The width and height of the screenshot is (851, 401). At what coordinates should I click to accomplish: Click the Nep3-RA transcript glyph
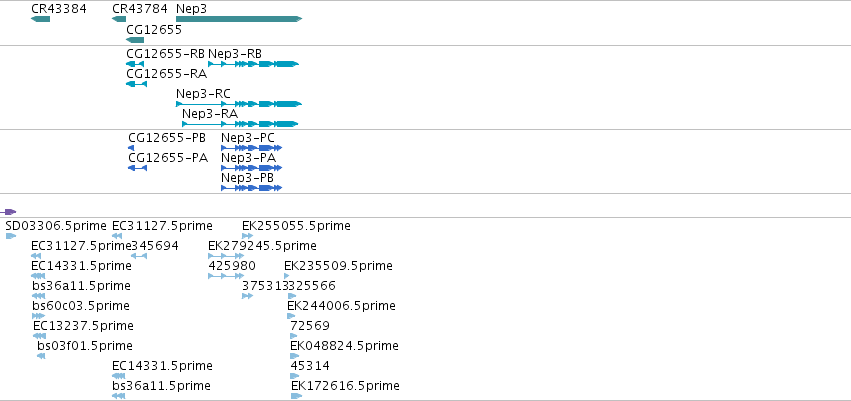point(240,124)
